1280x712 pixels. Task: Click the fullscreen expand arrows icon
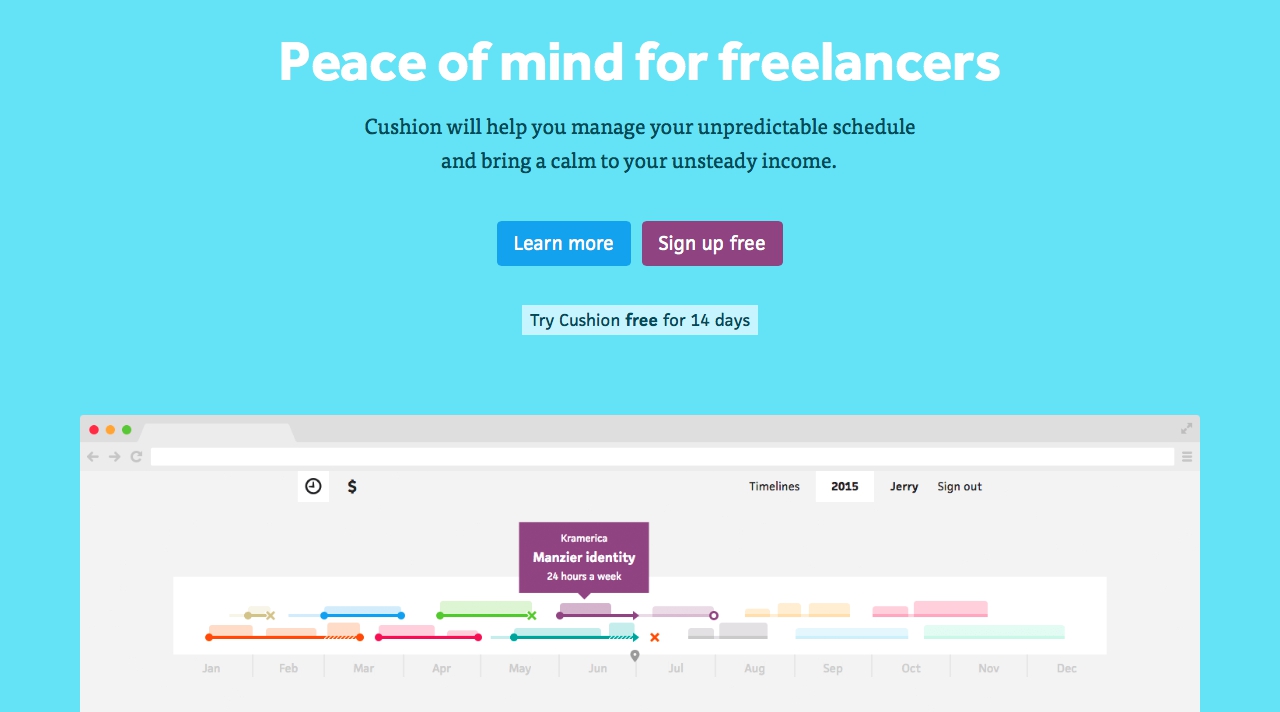(x=1186, y=428)
